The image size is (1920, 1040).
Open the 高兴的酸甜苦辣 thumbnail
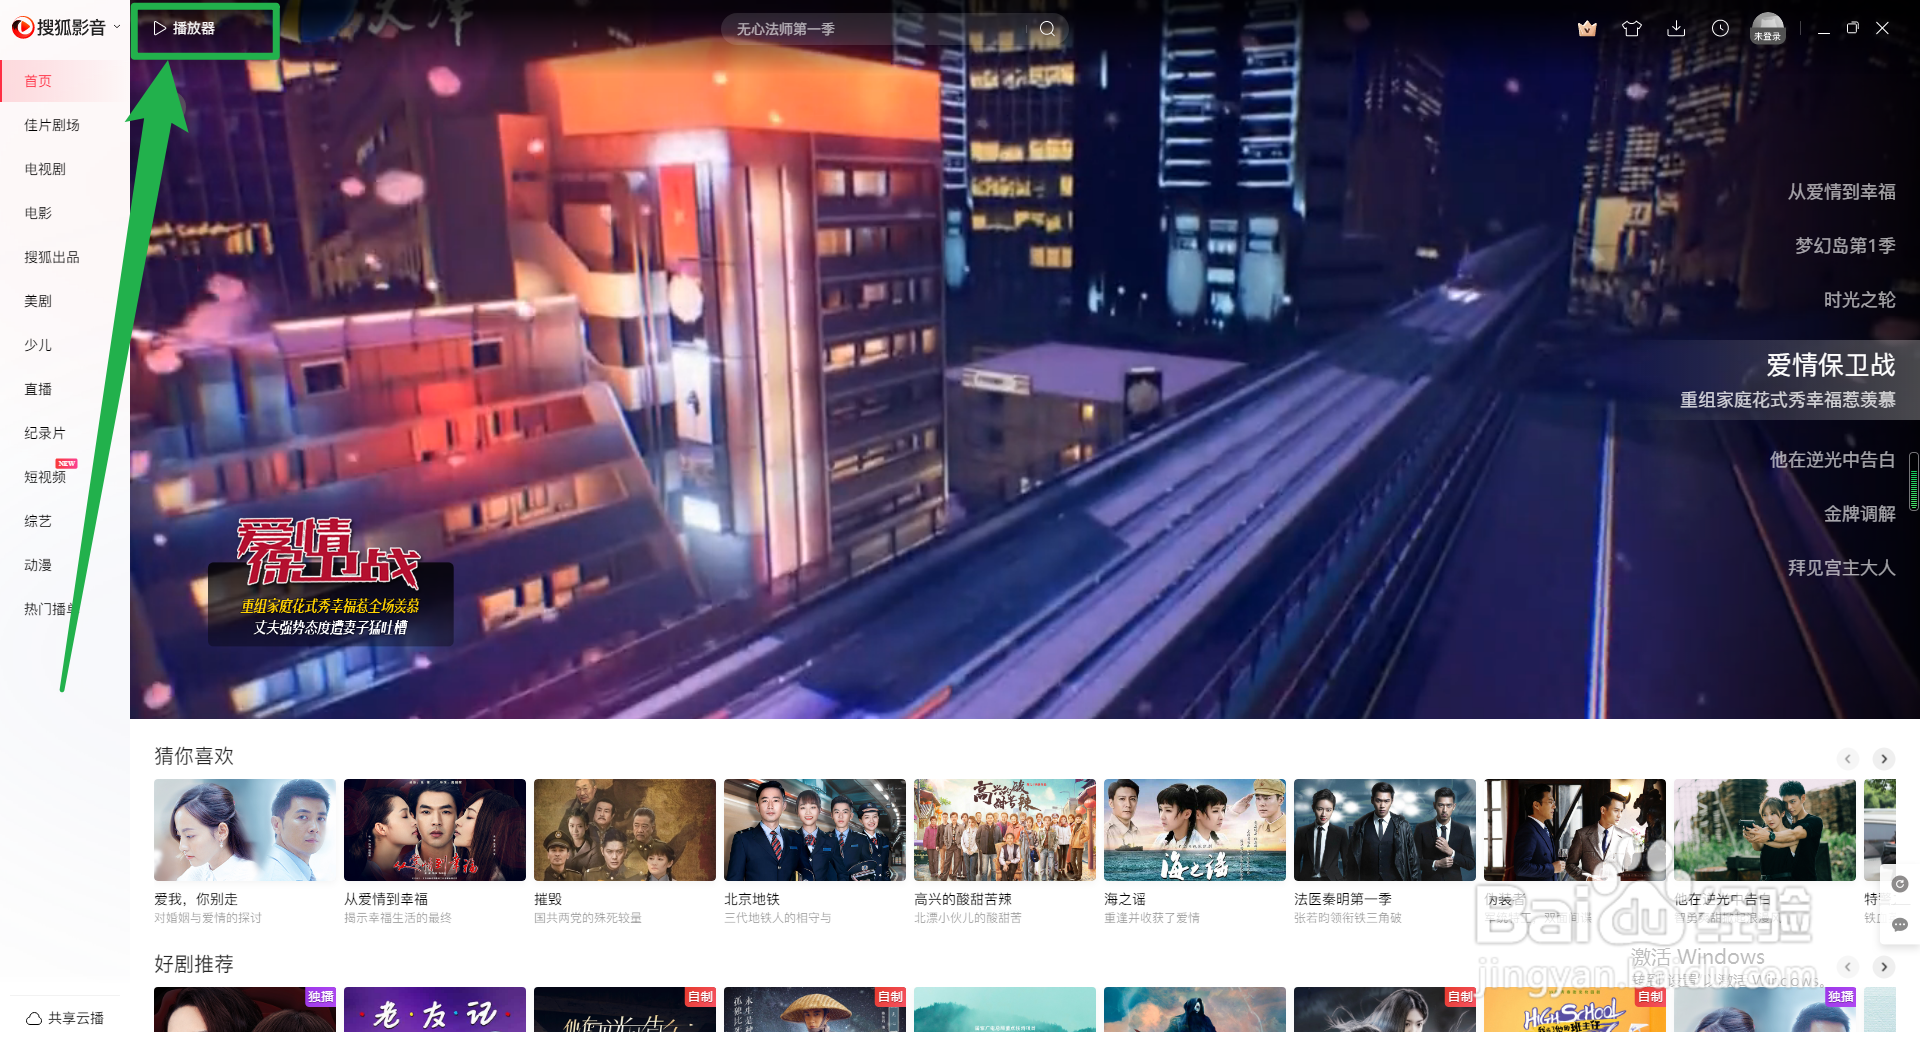[1005, 830]
